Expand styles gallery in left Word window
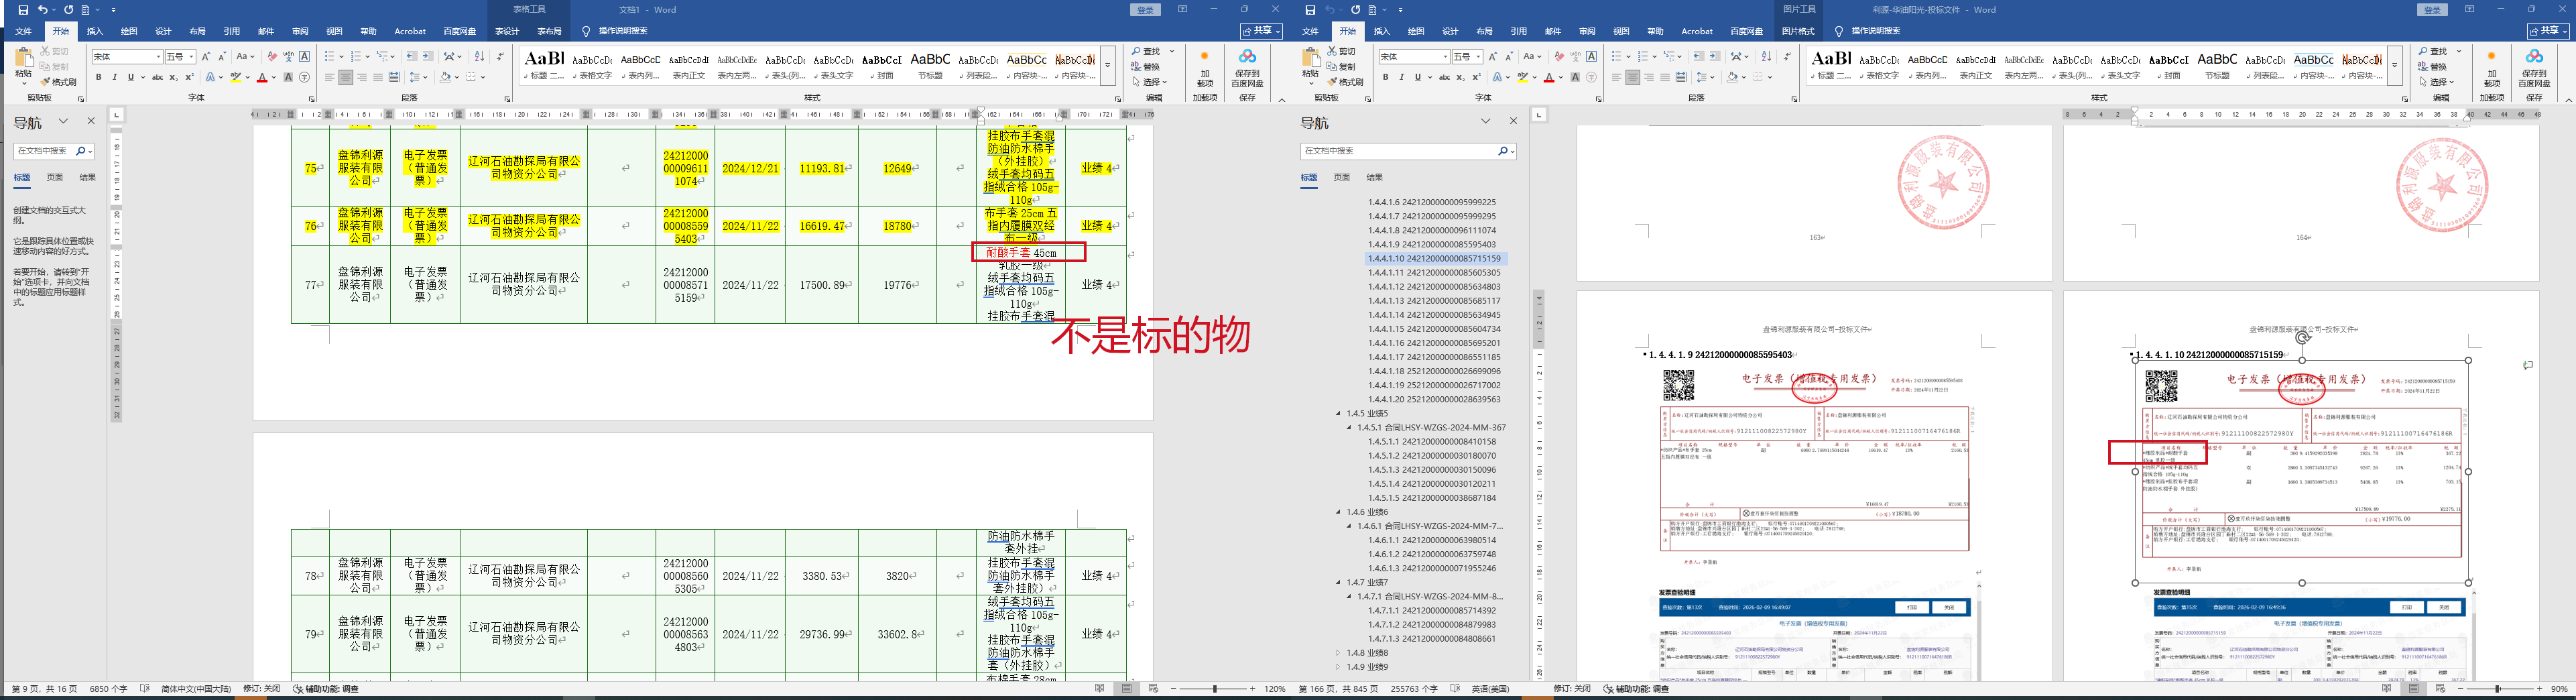The image size is (2576, 700). 1108,66
